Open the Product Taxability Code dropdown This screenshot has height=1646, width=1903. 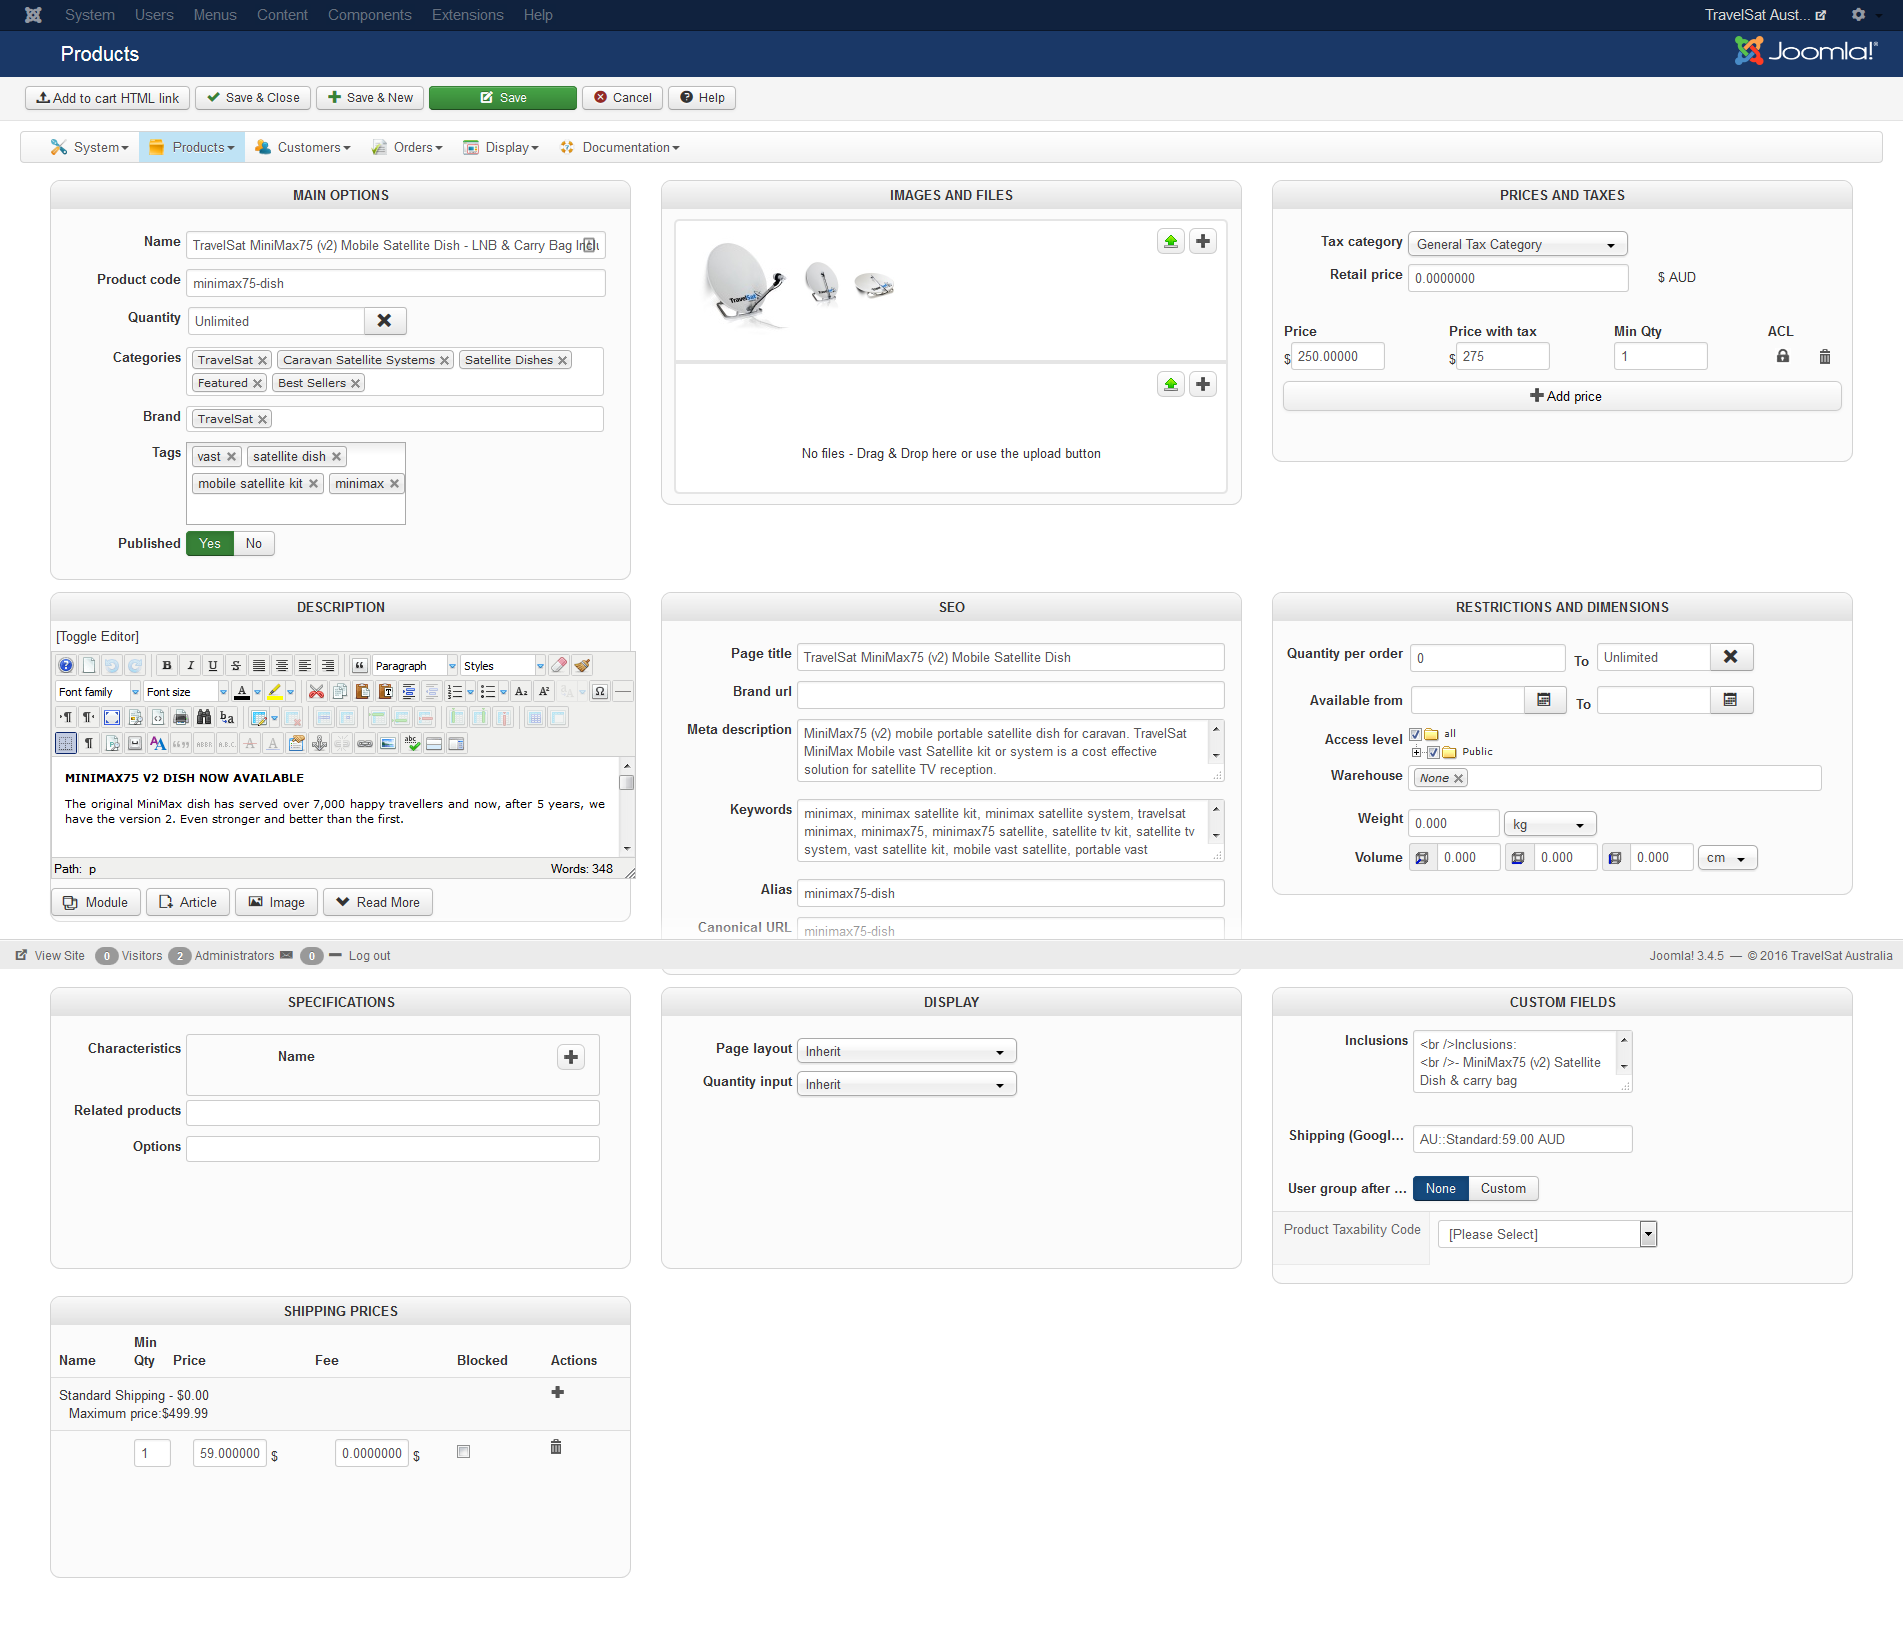[1547, 1235]
